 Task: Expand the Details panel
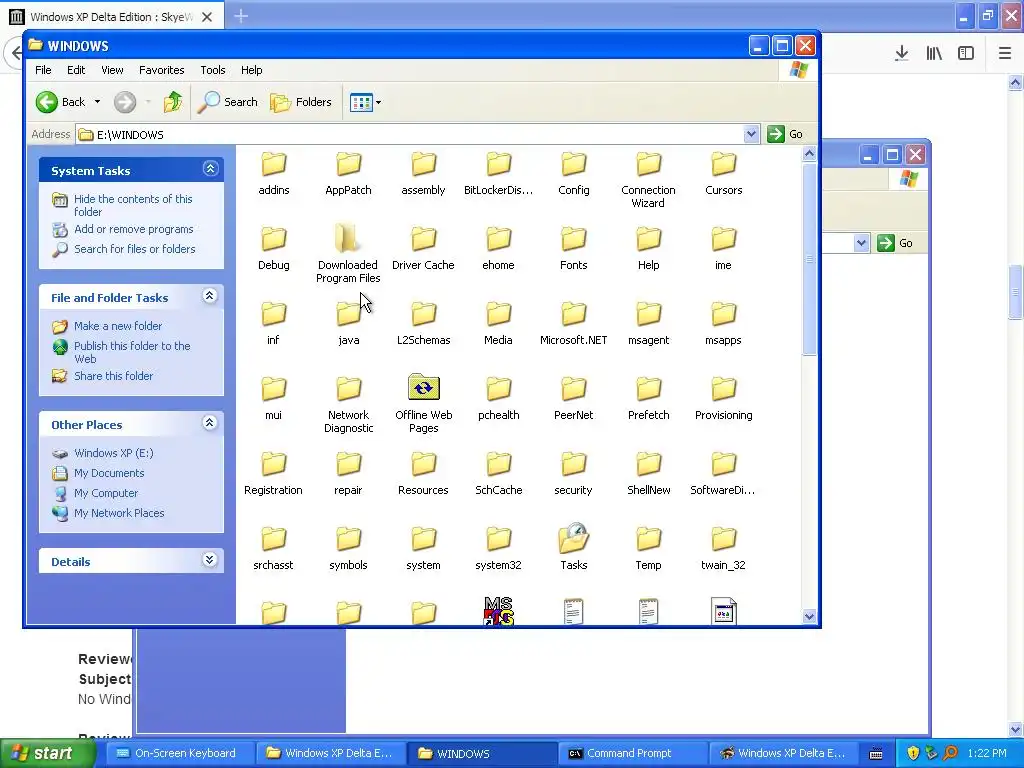pos(210,560)
